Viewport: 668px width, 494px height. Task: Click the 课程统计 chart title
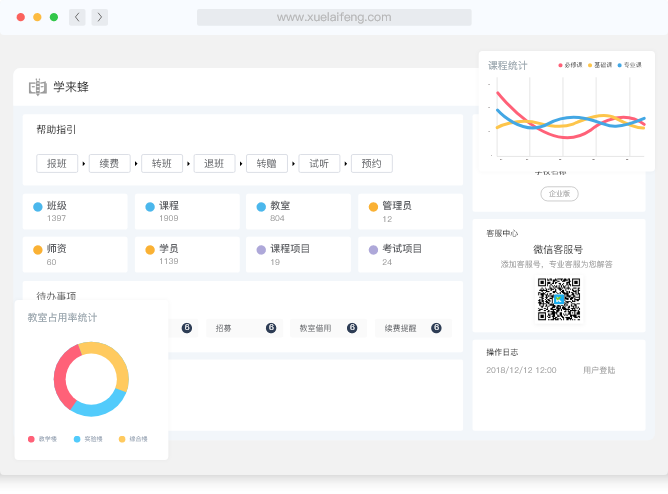click(x=507, y=66)
